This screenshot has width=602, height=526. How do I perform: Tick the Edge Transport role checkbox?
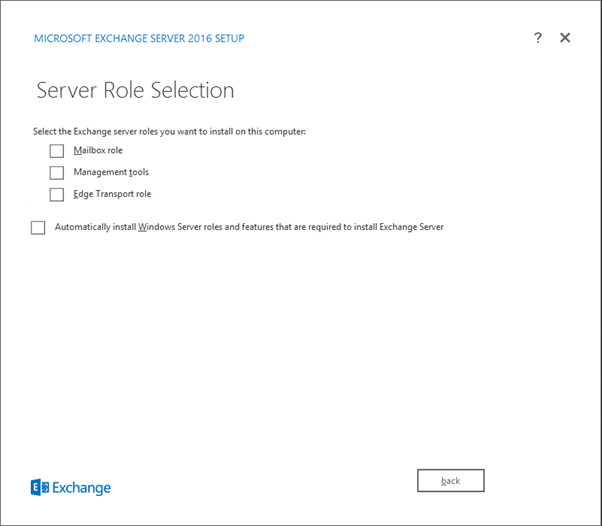57,195
